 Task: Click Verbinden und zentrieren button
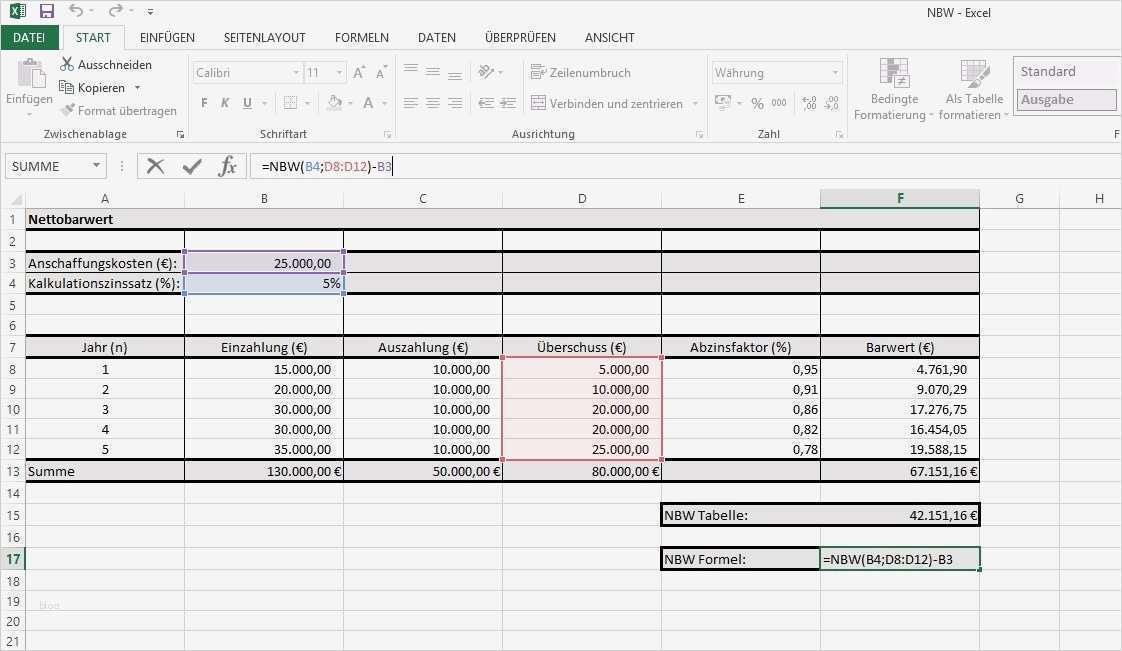[x=607, y=103]
